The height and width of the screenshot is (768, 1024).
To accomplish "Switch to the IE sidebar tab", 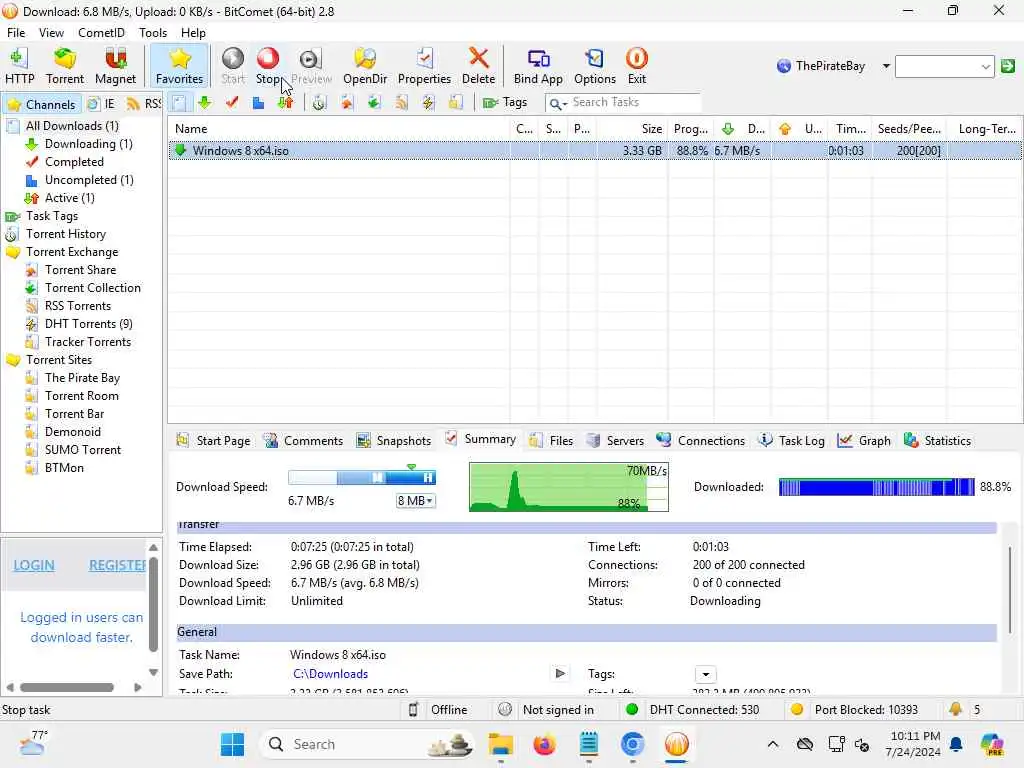I will tap(101, 104).
